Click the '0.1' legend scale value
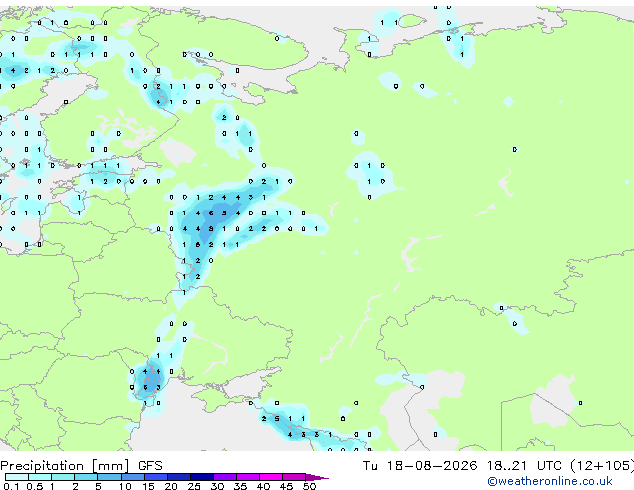 [11, 486]
